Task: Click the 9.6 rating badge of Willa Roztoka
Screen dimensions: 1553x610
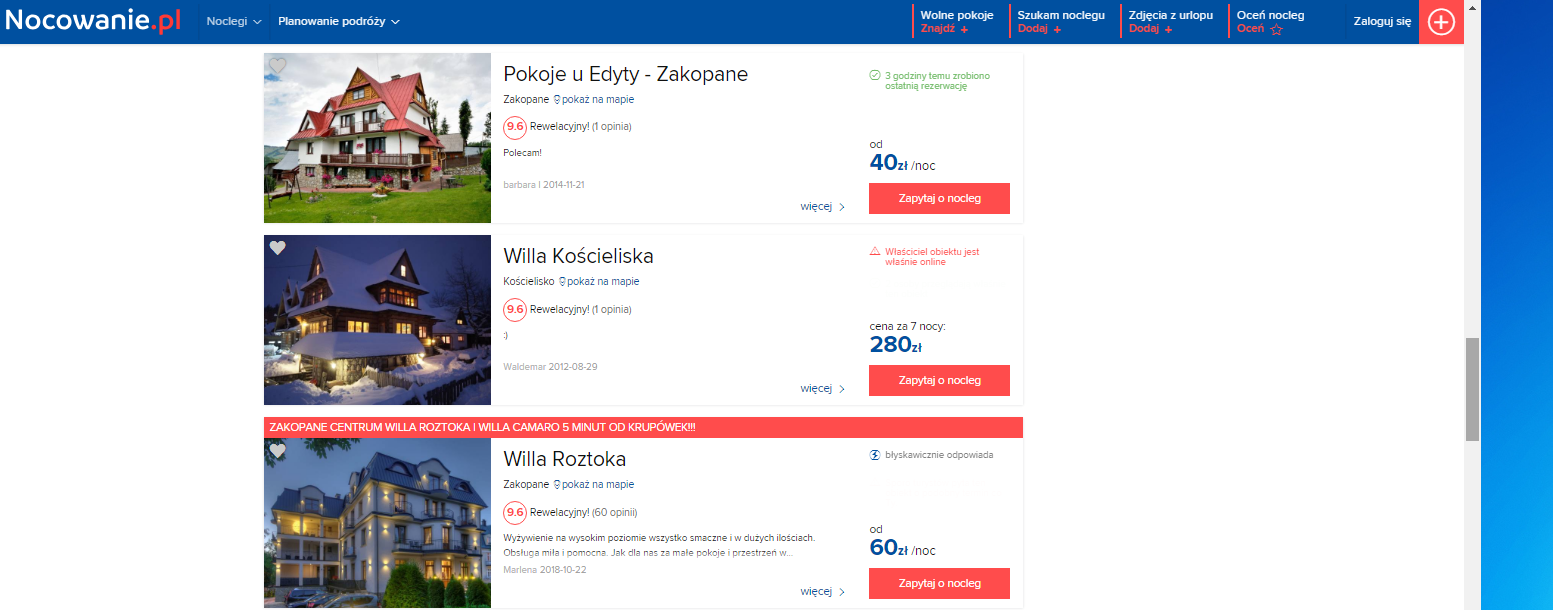Action: click(x=515, y=512)
